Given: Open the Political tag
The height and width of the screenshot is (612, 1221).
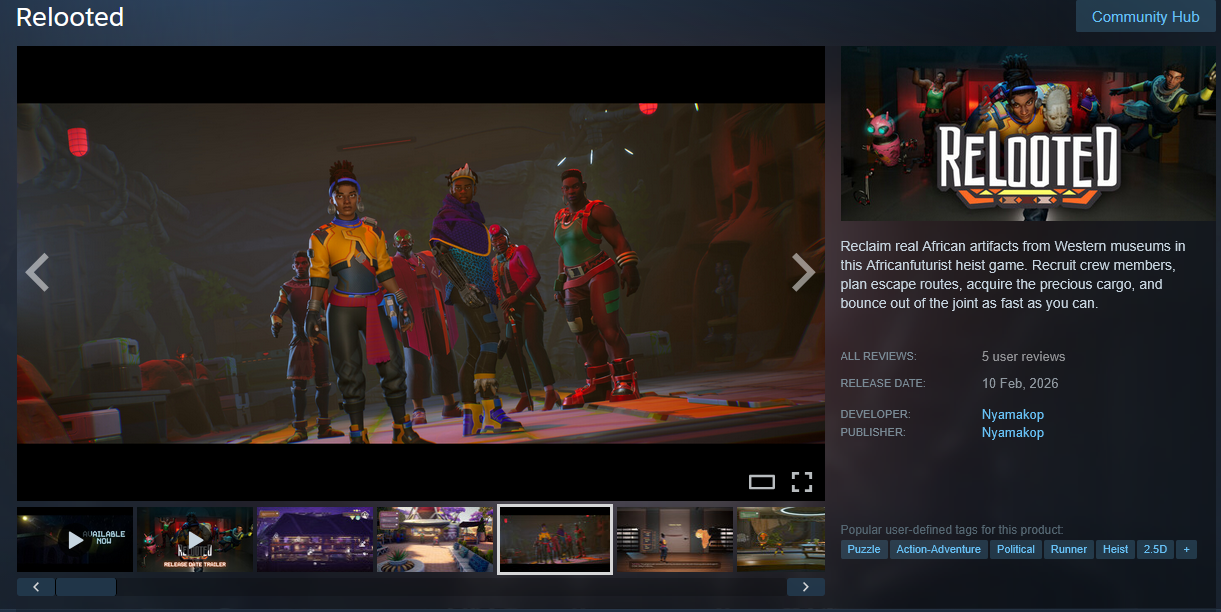Looking at the screenshot, I should [x=1016, y=549].
